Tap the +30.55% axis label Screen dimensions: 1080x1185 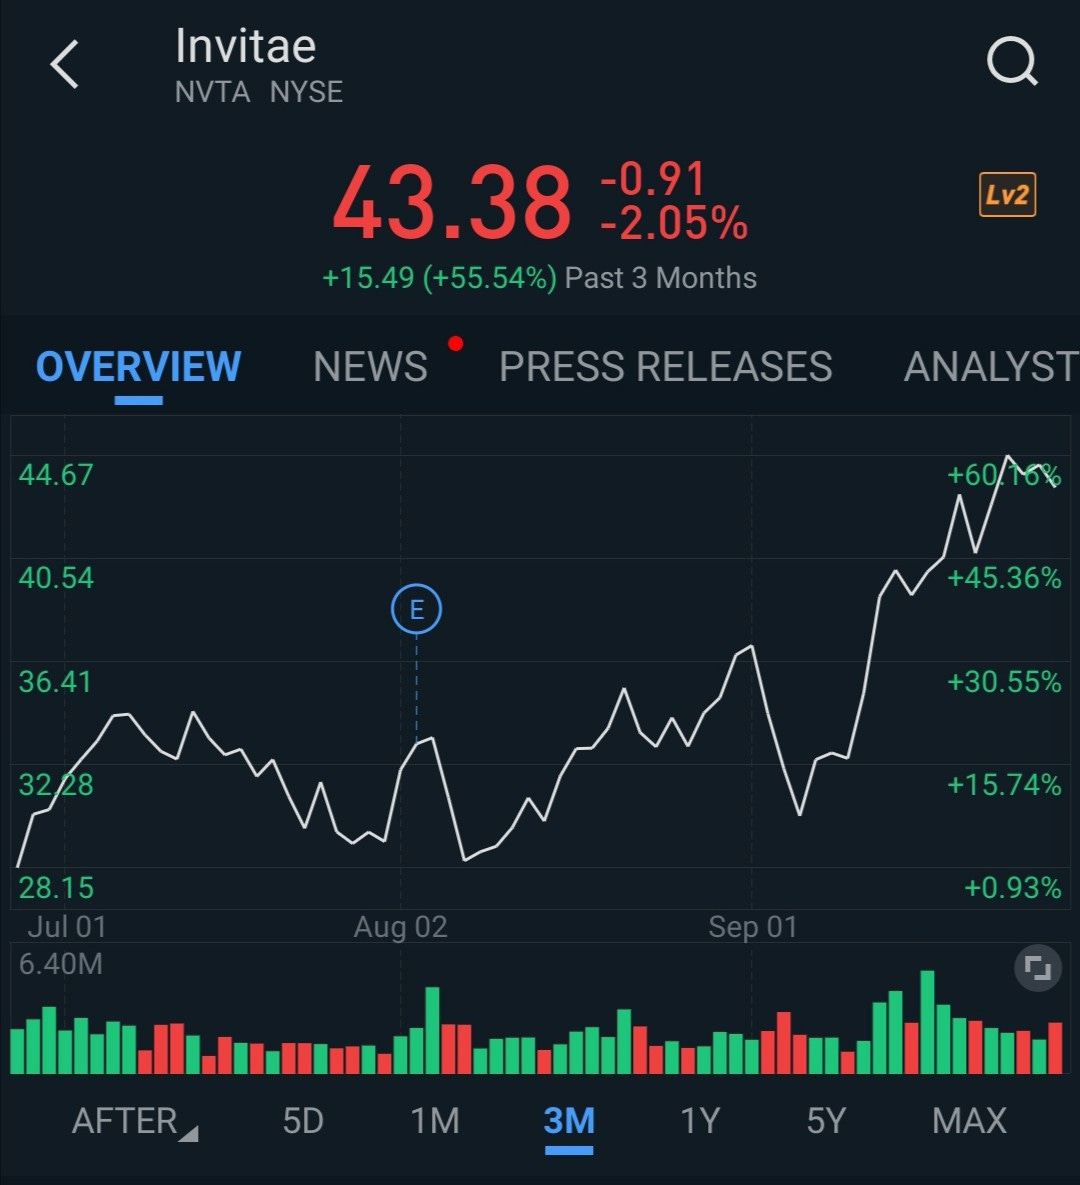coord(1004,682)
